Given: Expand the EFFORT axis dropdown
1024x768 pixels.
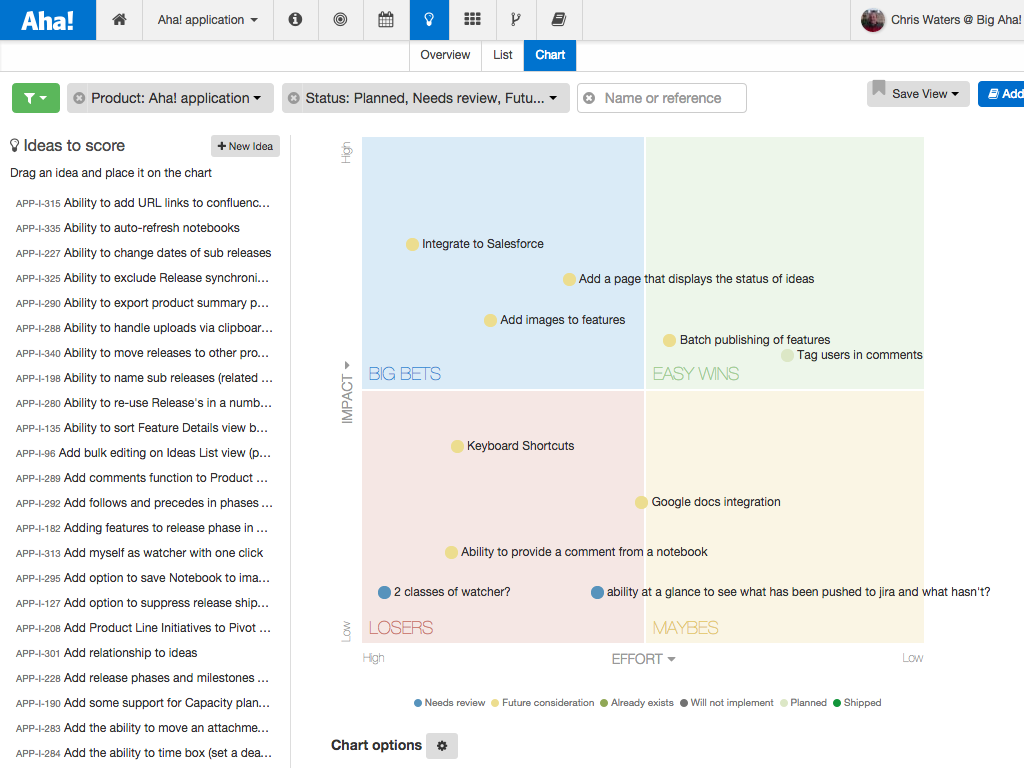Looking at the screenshot, I should [643, 658].
